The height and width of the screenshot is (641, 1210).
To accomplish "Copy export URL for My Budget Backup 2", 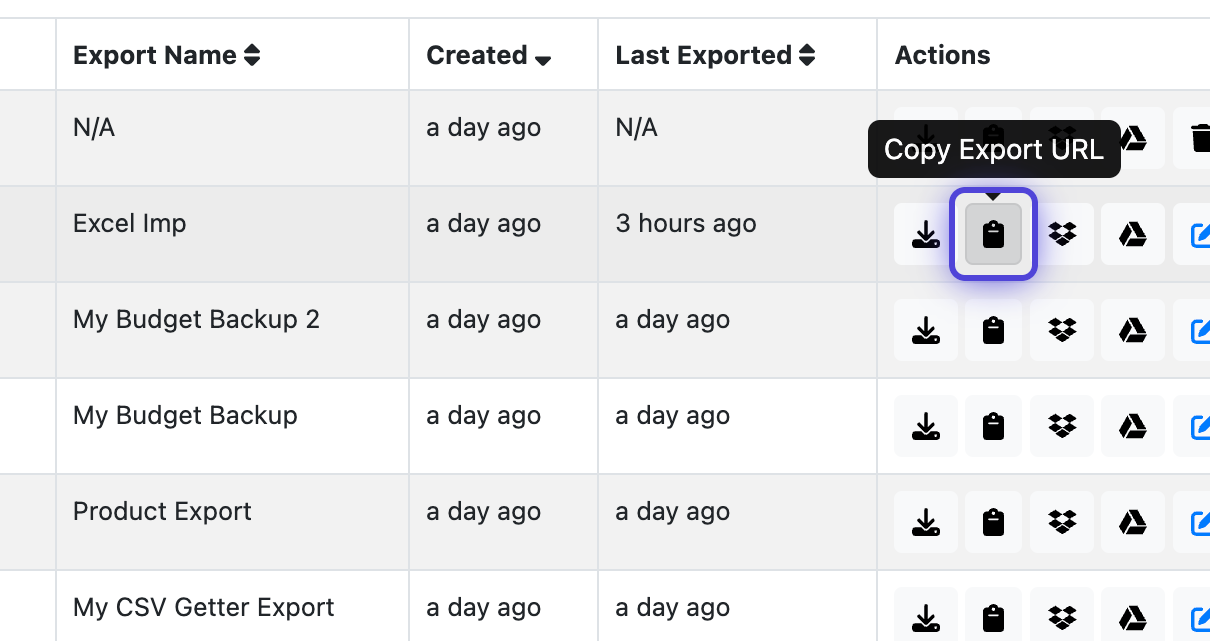I will pos(993,329).
